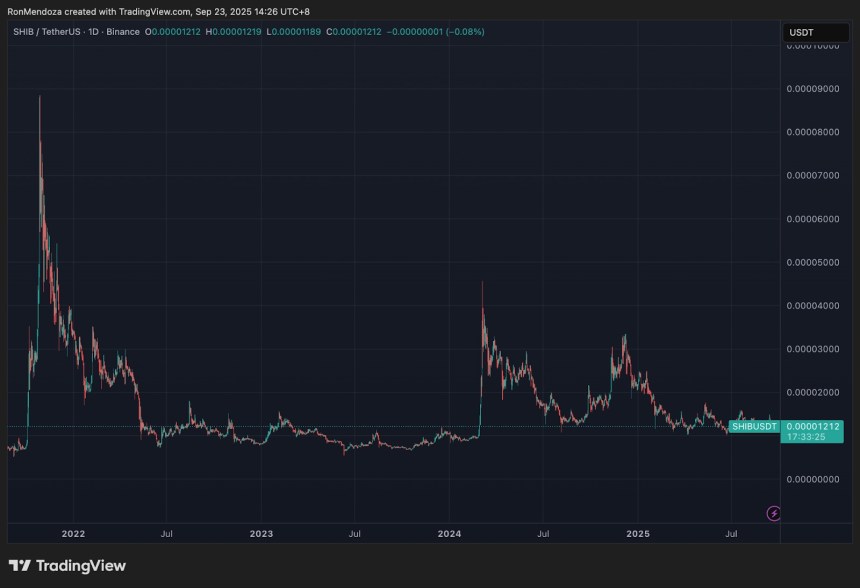Click the late-2021 all-time-high candle peak

pyautogui.click(x=39, y=97)
